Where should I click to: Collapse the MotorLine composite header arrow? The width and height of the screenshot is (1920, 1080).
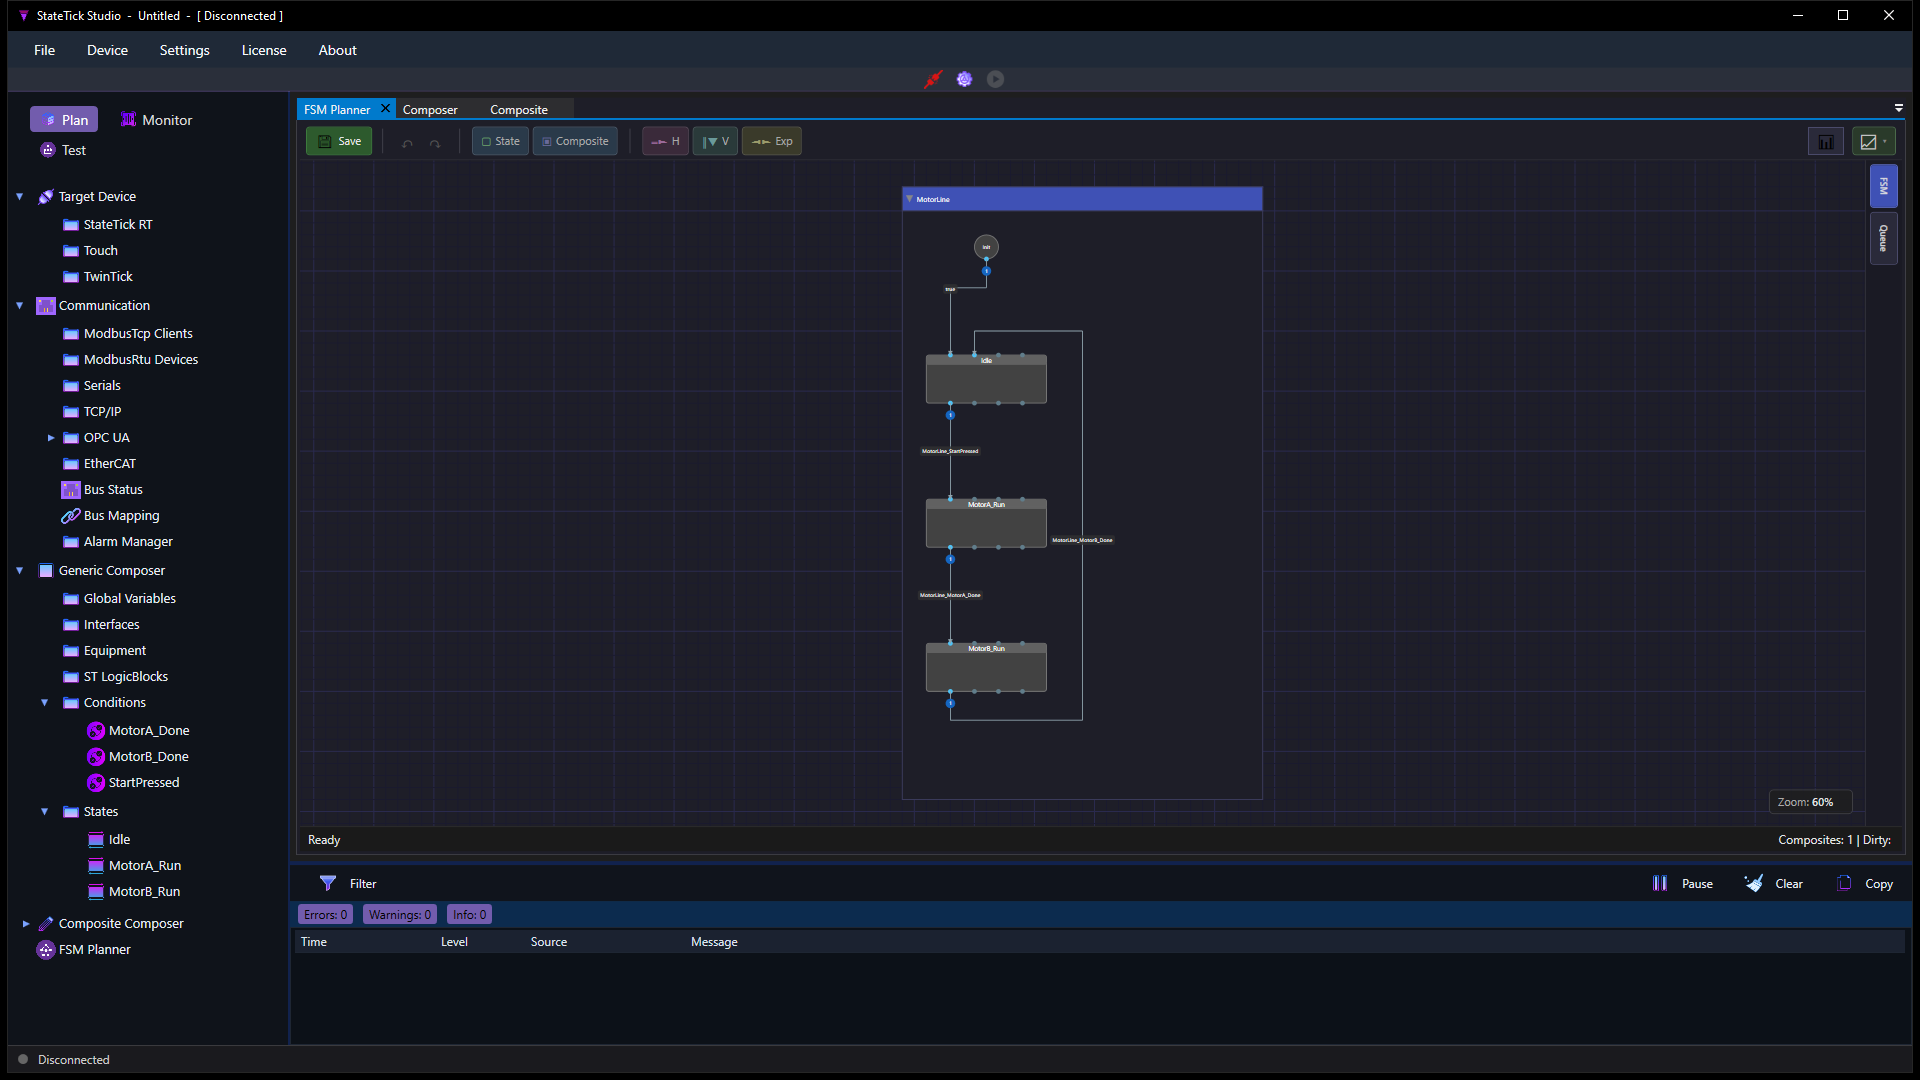[x=909, y=199]
